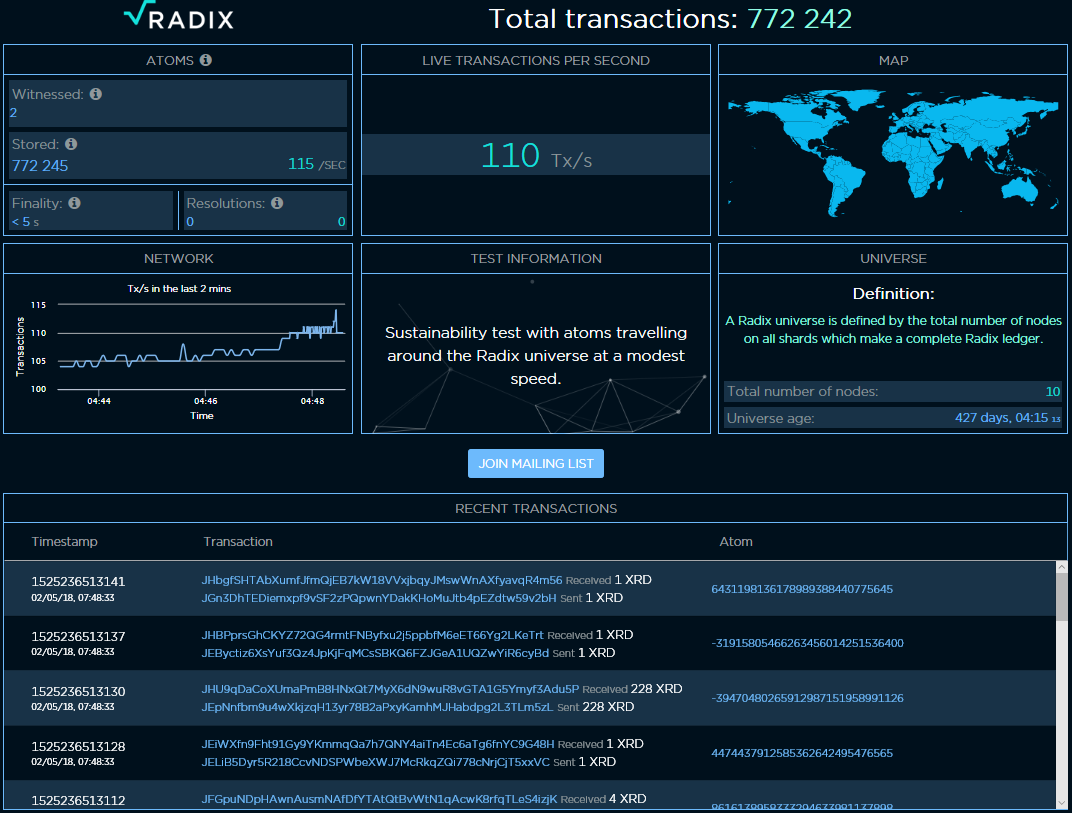Show info for the Witnessed metric
Viewport: 1072px width, 813px height.
(x=96, y=94)
